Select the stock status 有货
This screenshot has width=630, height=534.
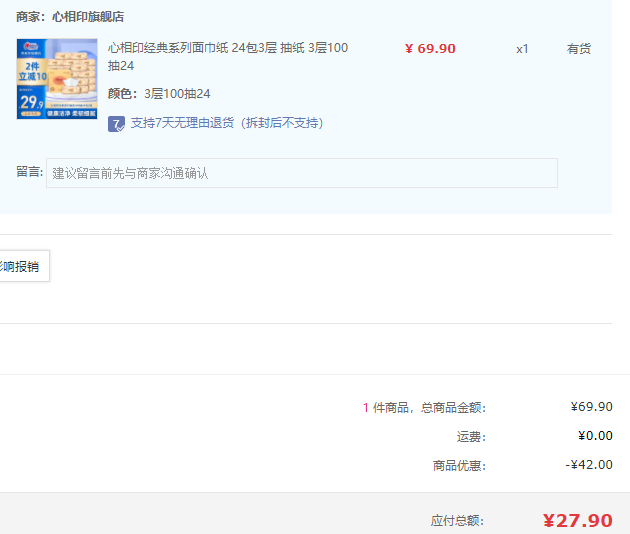click(x=579, y=49)
